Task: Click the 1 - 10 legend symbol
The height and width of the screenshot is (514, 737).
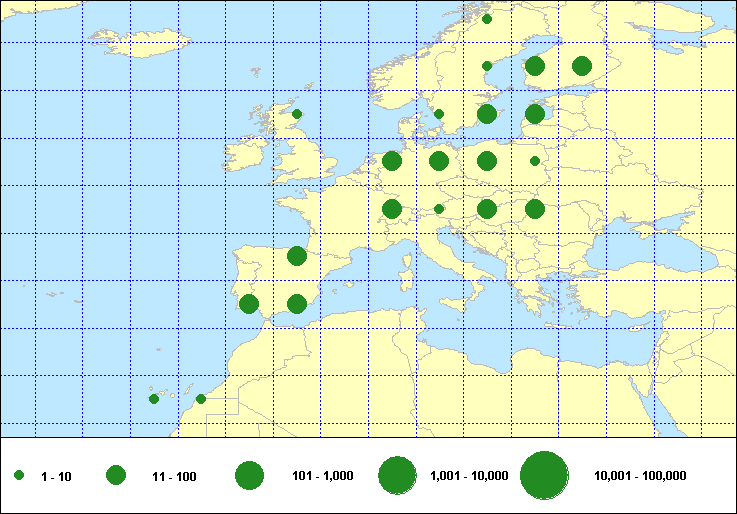Action: coord(19,476)
